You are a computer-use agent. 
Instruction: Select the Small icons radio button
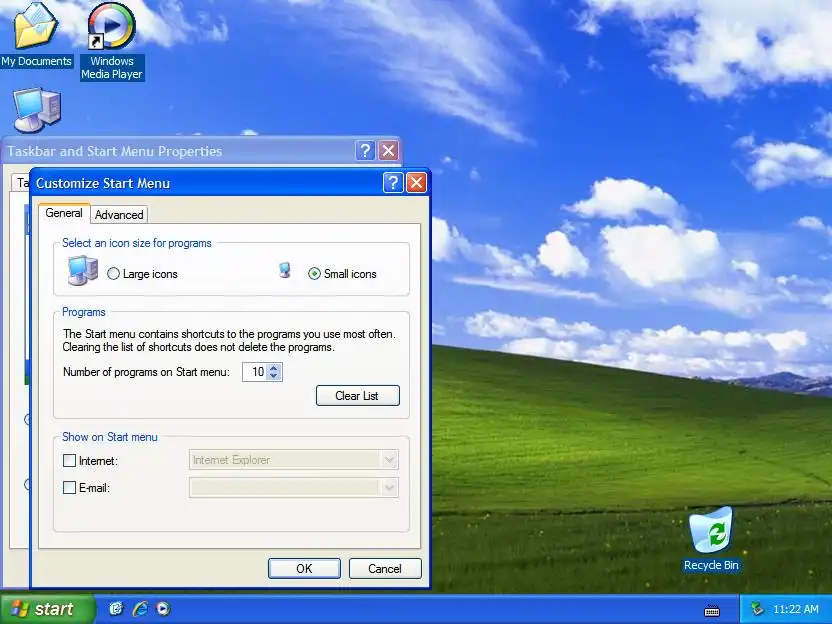pos(314,274)
